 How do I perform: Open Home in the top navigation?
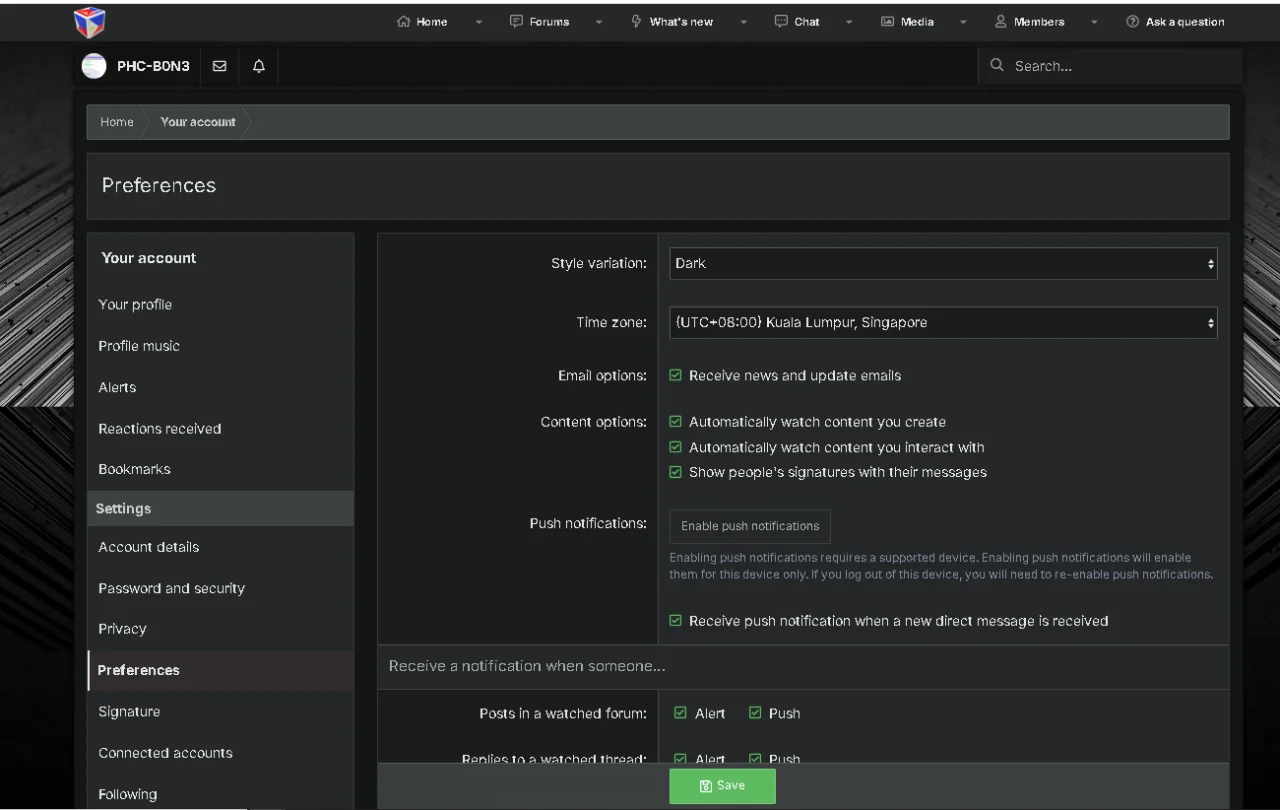click(x=422, y=21)
